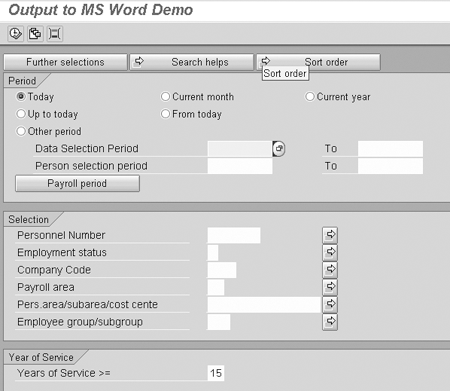Viewport: 450px width, 391px height.
Task: Click the Person selection period From field
Action: [240, 166]
